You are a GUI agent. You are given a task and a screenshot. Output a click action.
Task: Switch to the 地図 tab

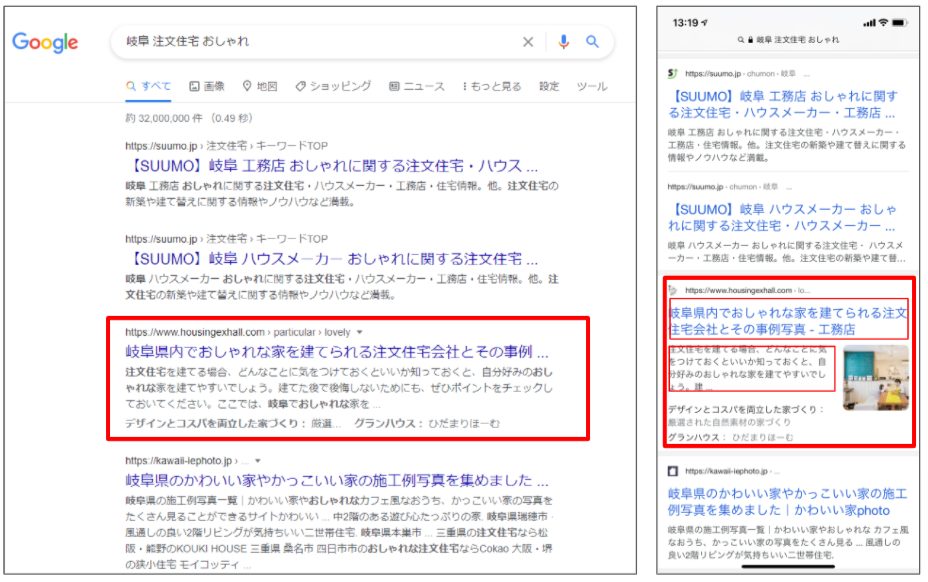260,86
